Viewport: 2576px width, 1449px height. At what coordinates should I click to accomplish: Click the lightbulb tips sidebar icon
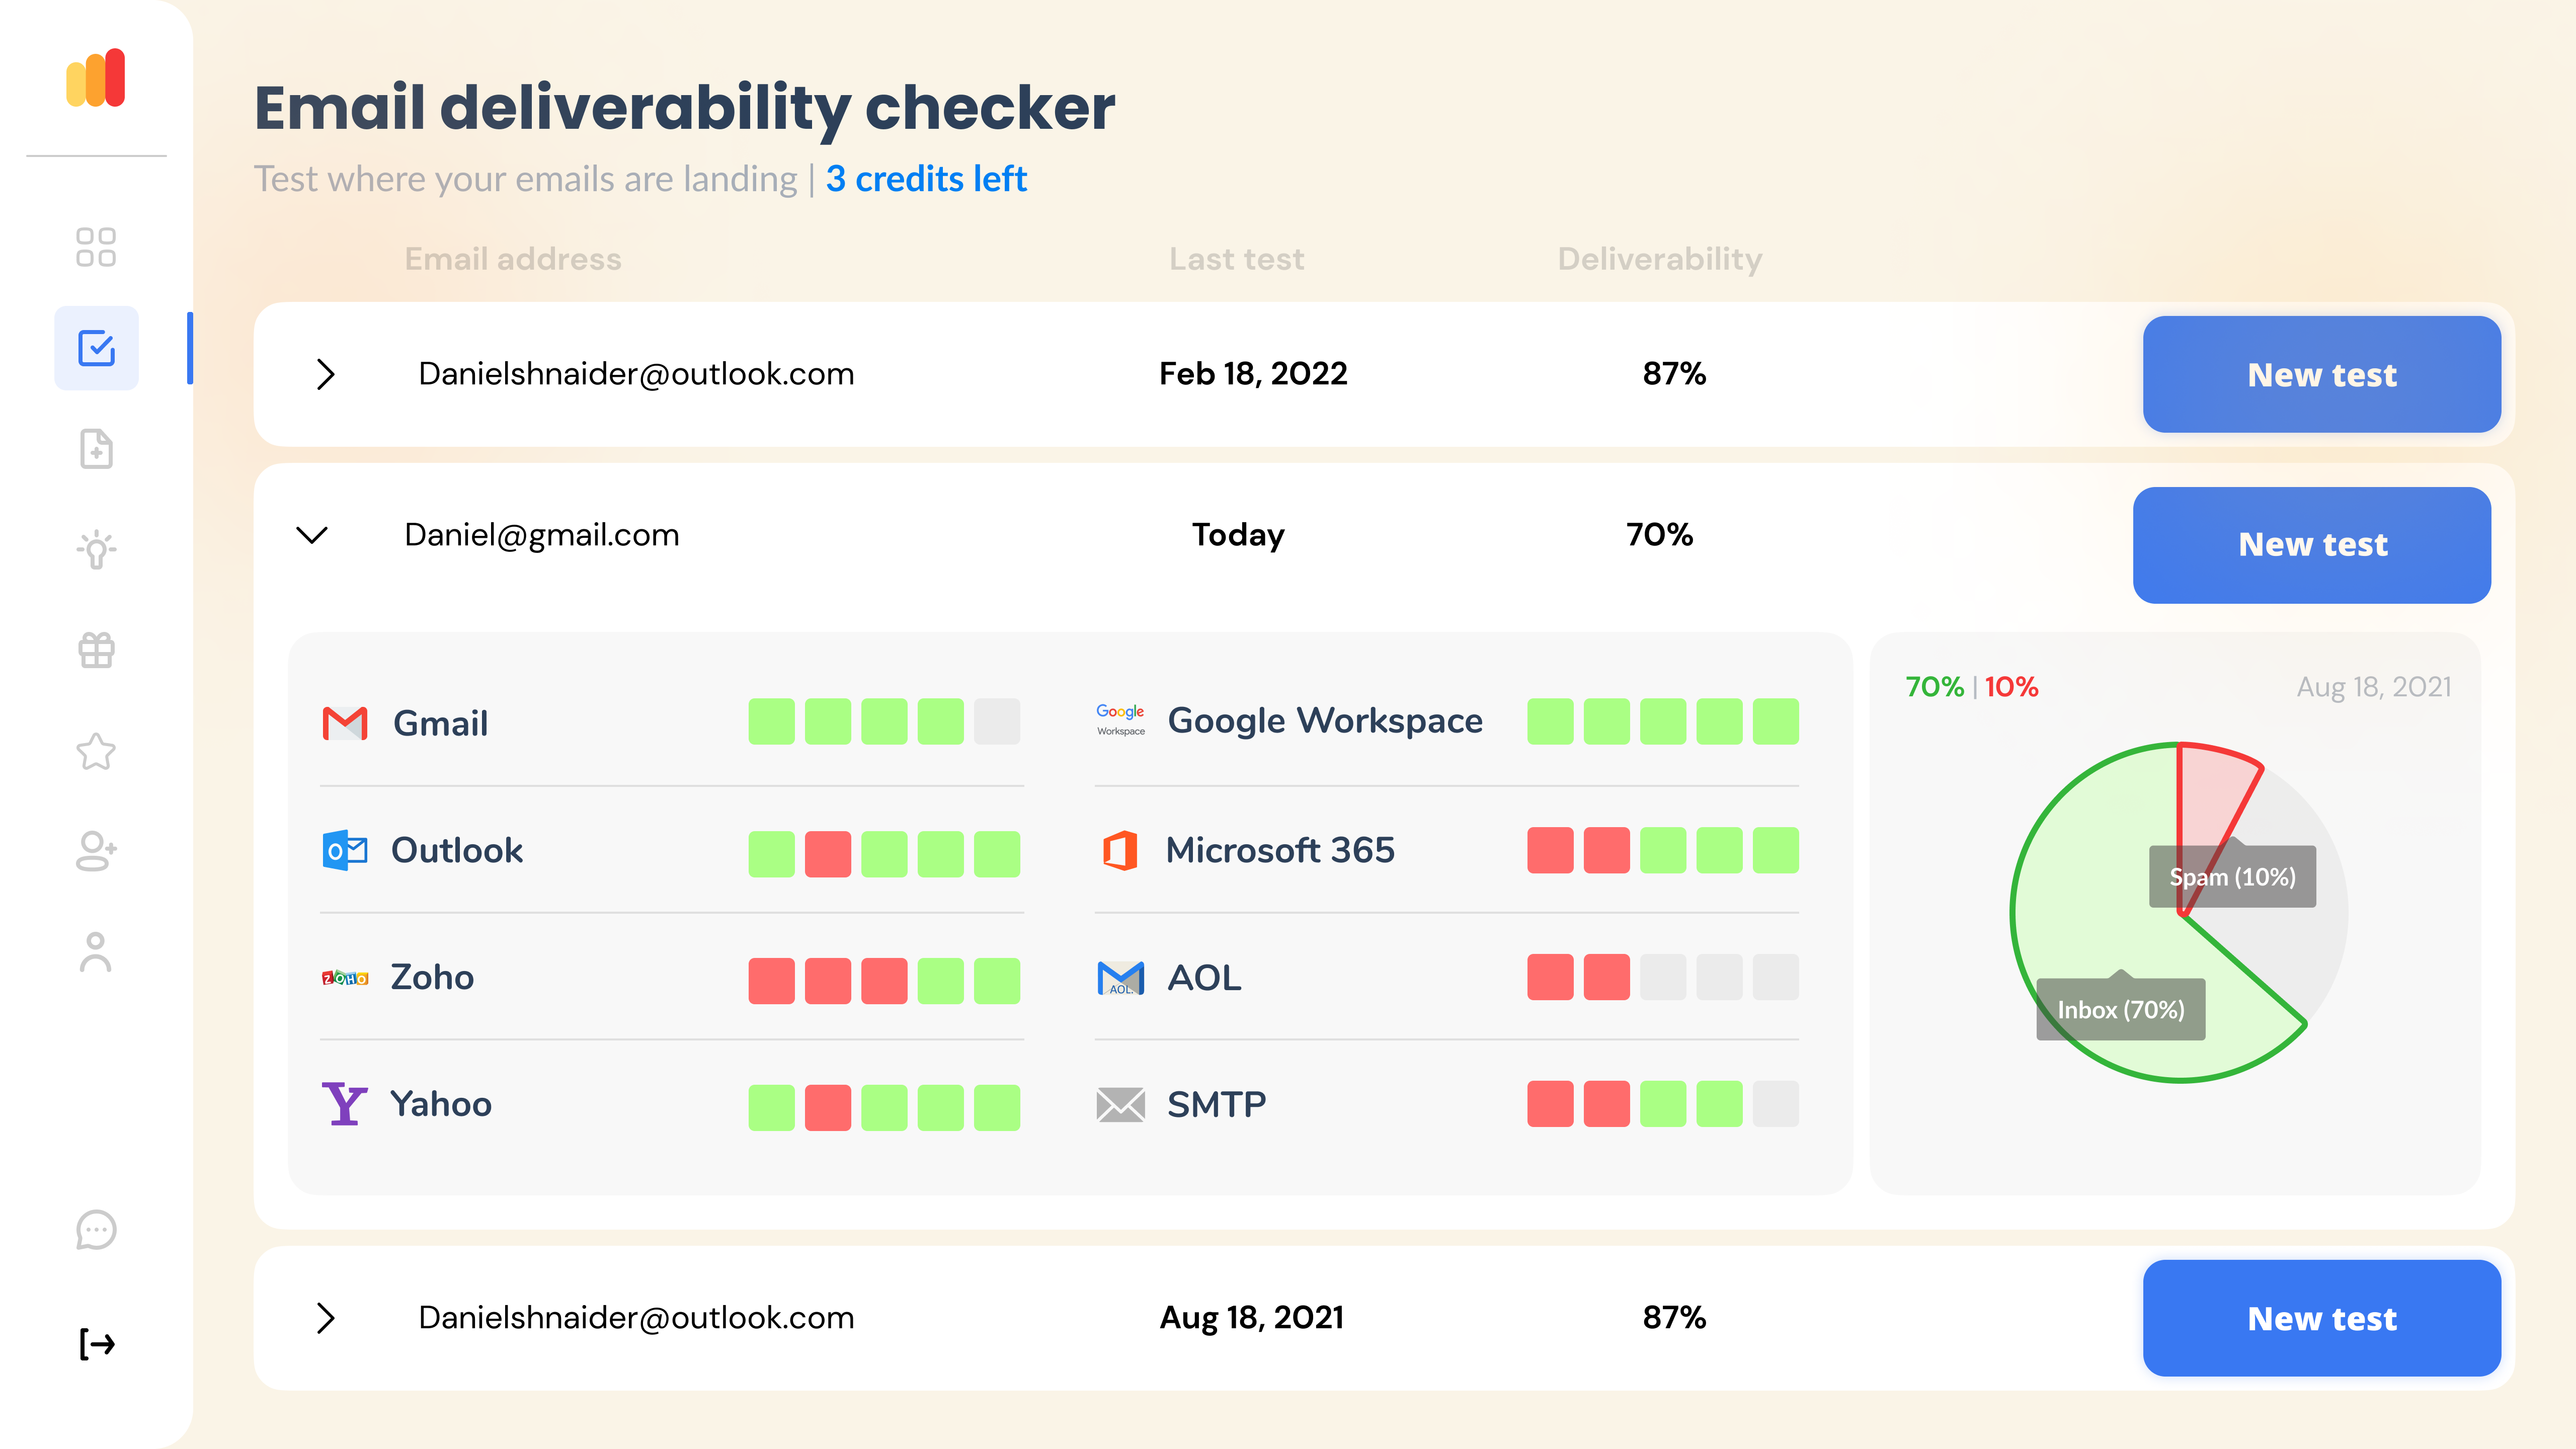96,549
